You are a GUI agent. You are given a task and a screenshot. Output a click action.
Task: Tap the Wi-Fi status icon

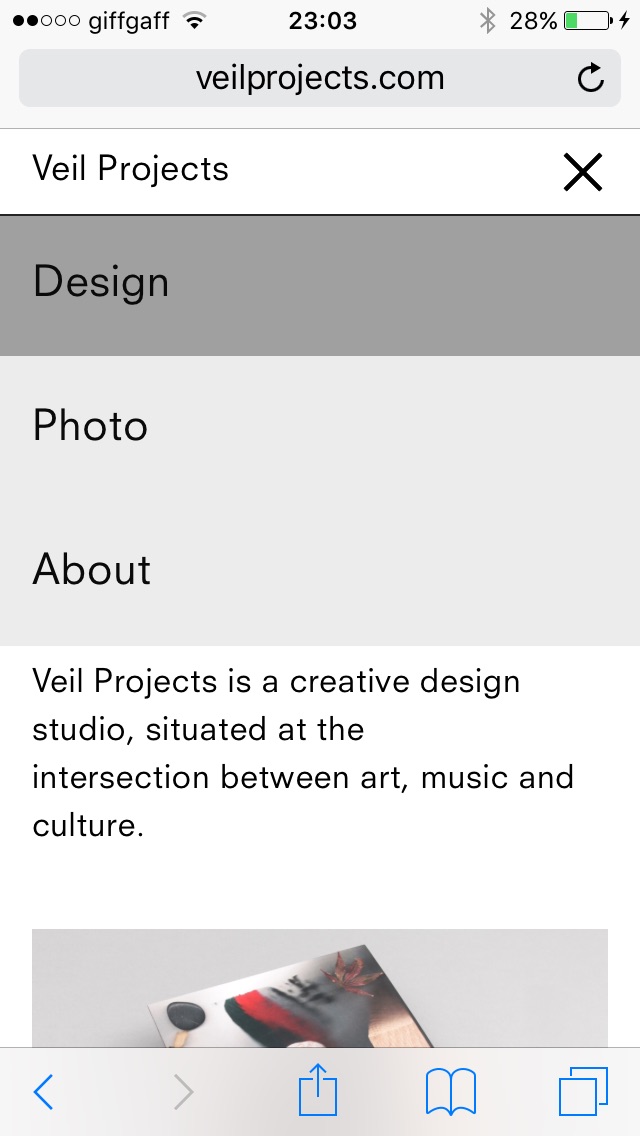[x=195, y=20]
